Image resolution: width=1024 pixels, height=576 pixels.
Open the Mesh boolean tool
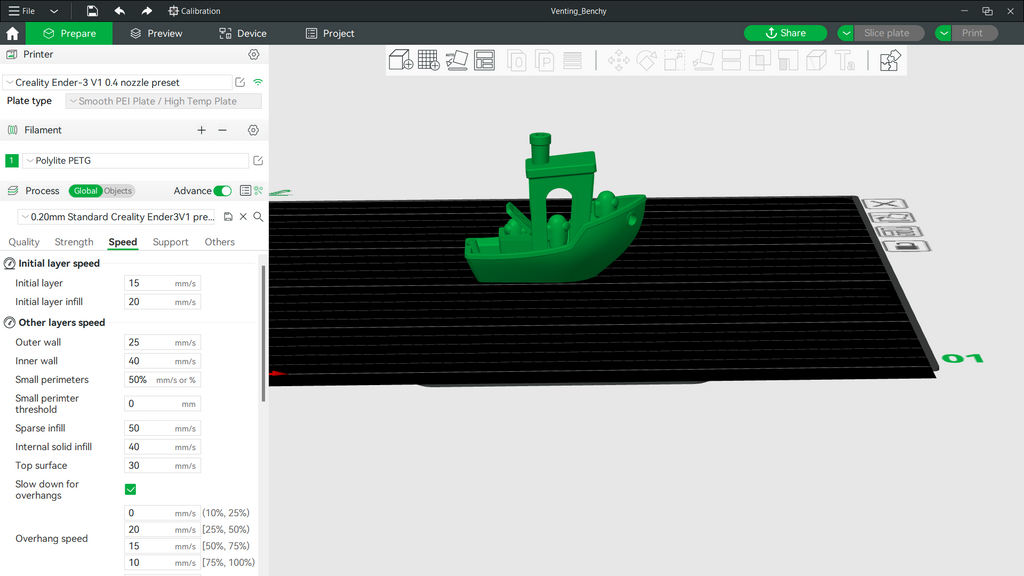click(760, 61)
